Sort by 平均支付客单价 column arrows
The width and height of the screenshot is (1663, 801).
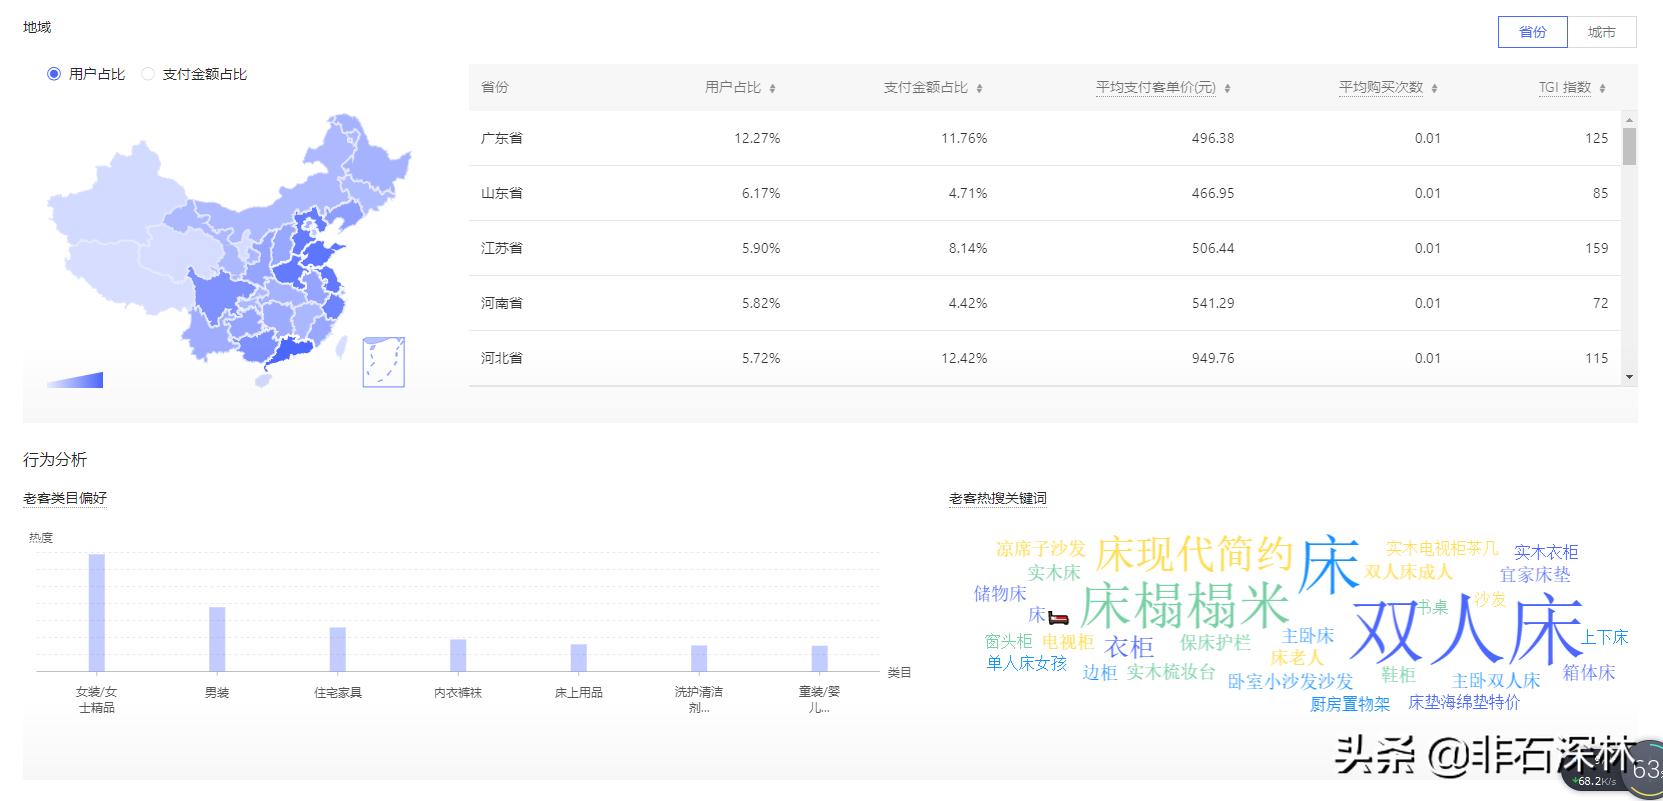(x=1227, y=88)
